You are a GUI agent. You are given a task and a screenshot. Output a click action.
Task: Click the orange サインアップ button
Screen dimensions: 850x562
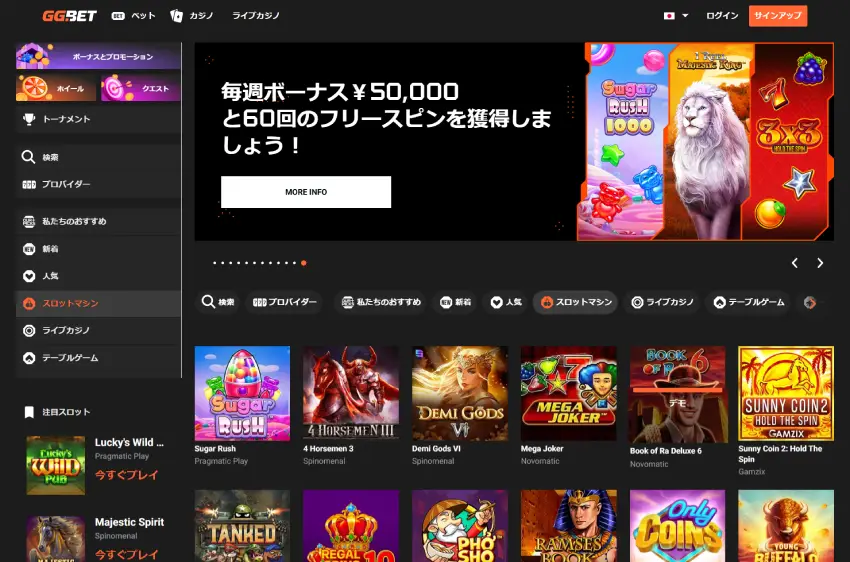tap(778, 16)
